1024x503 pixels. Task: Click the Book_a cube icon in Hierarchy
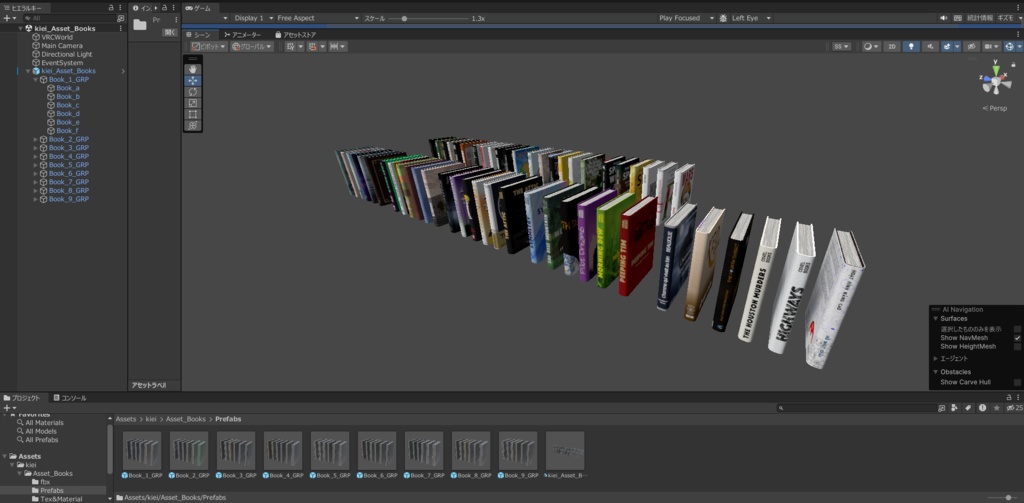50,88
